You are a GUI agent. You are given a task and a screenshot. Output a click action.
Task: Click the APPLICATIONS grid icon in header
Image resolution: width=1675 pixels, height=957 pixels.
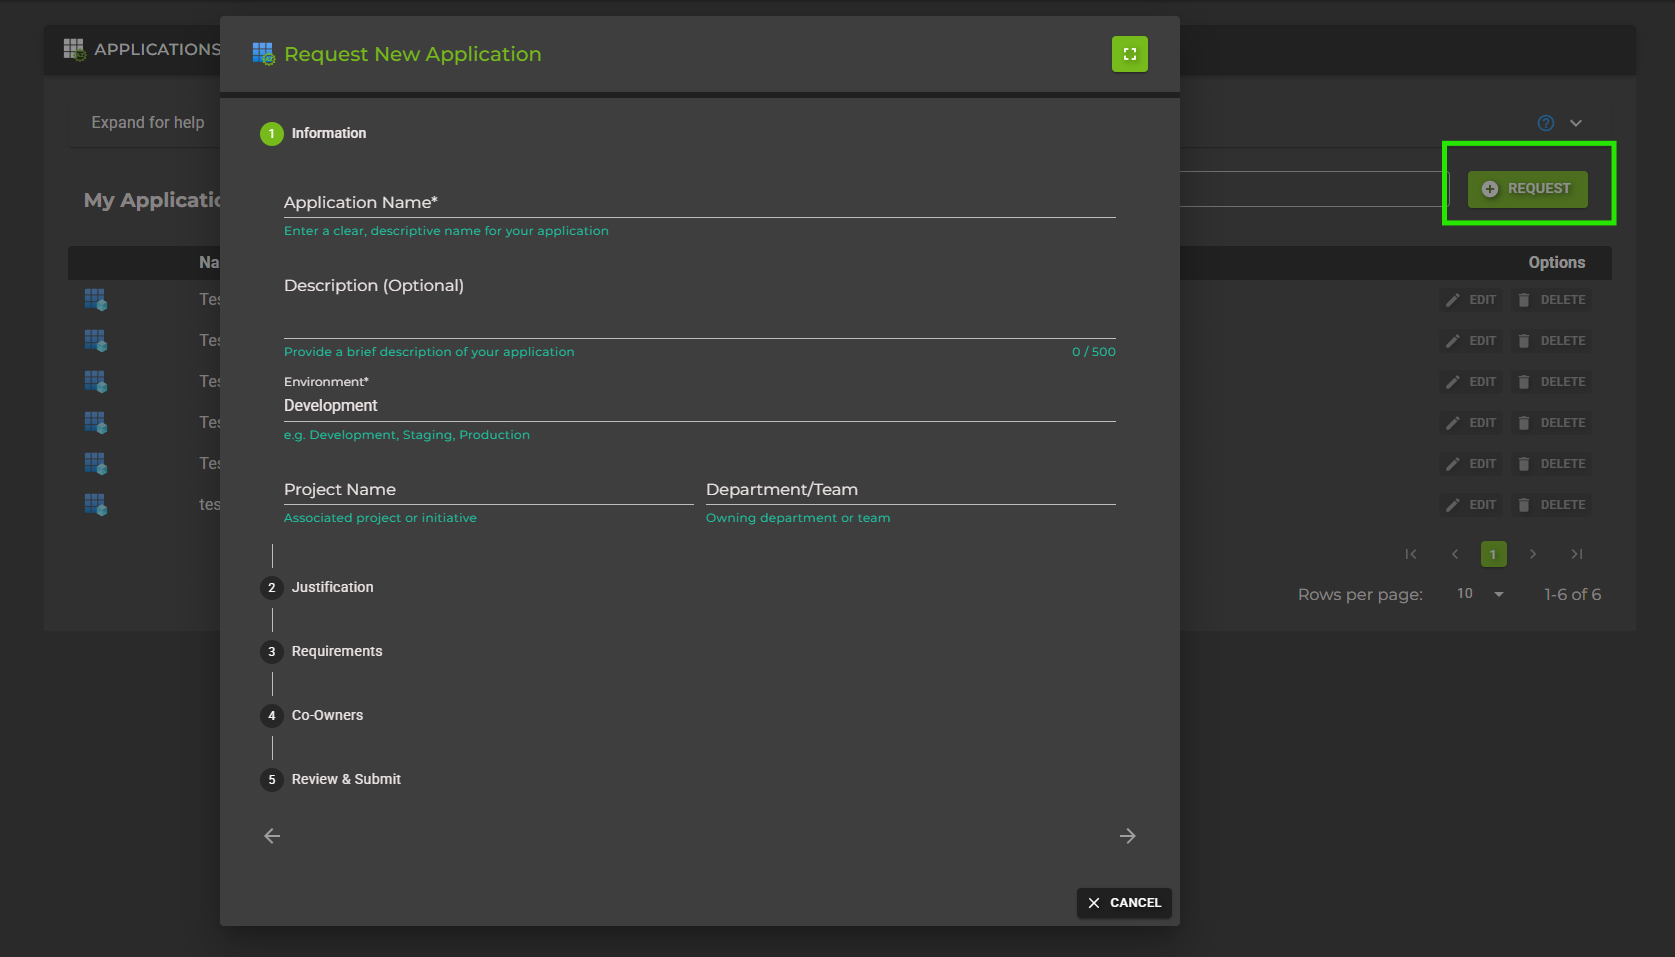tap(73, 48)
